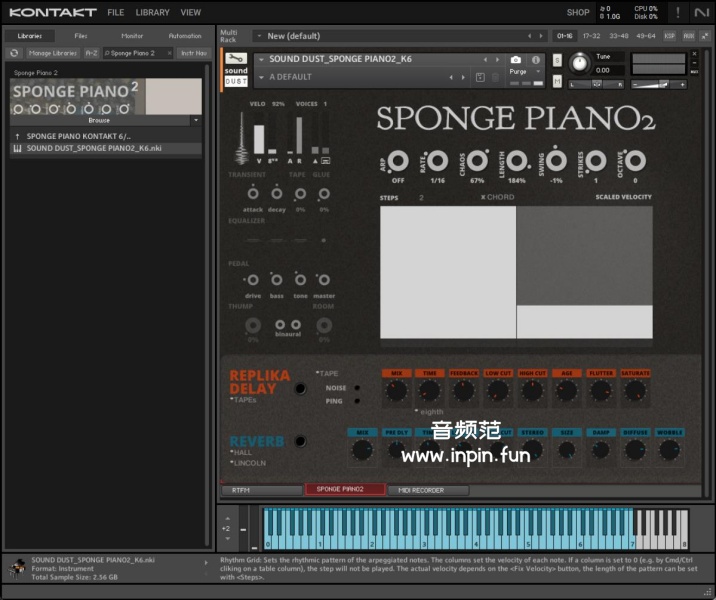Open the instrument info icon
This screenshot has width=716, height=600.
(x=537, y=60)
